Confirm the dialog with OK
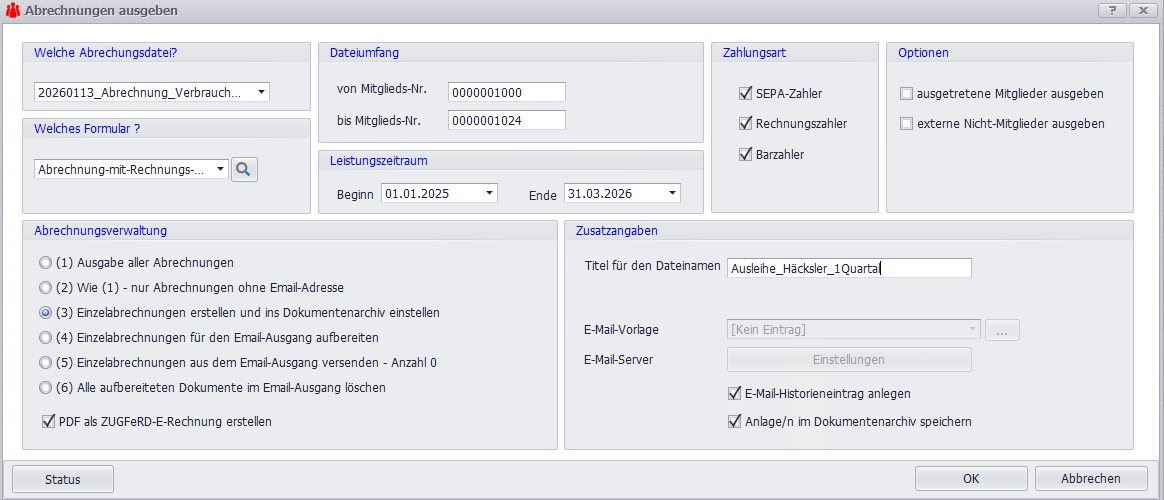This screenshot has height=500, width=1164. click(970, 479)
